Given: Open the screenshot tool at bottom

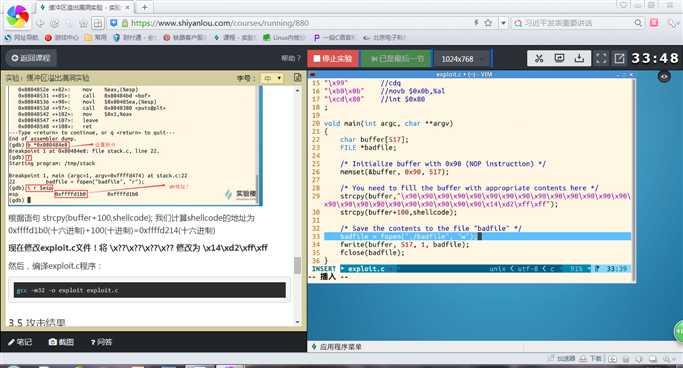Looking at the screenshot, I should (x=61, y=342).
